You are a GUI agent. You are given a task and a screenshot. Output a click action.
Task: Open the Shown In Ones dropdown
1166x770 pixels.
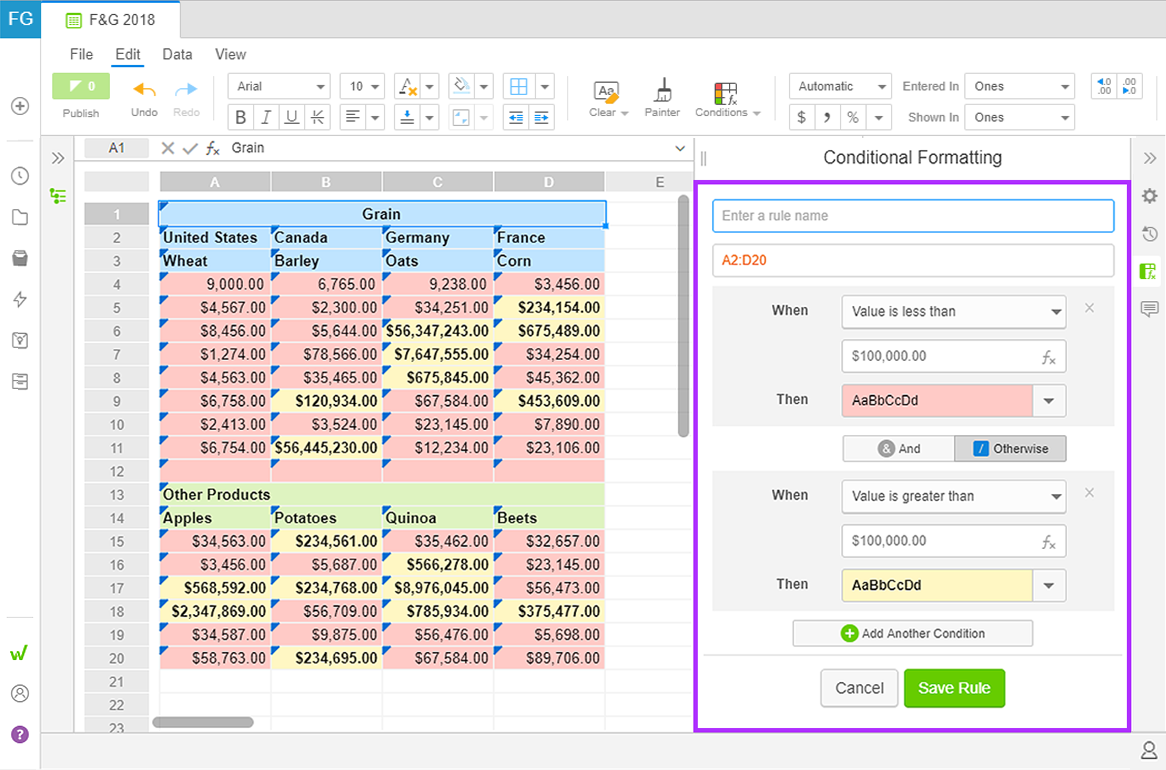tap(1020, 118)
